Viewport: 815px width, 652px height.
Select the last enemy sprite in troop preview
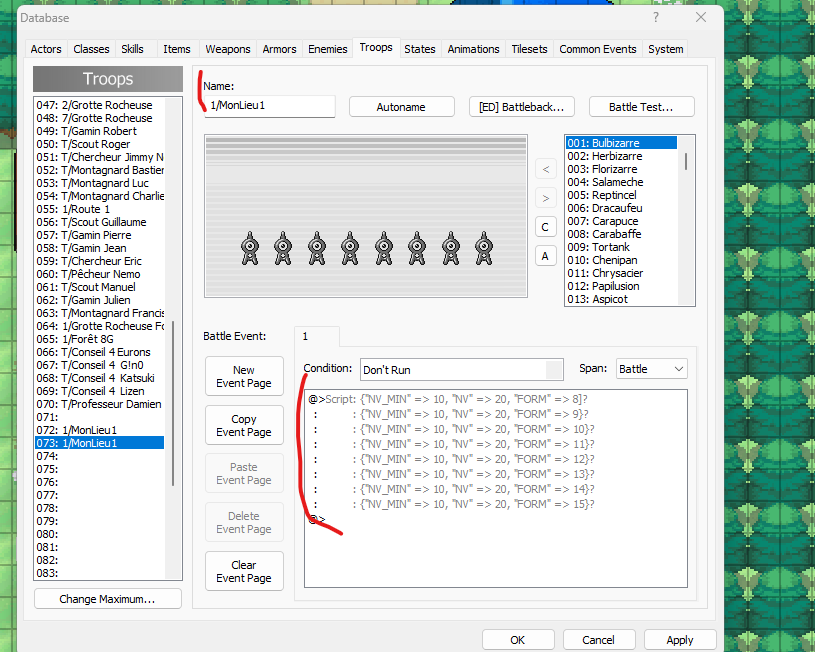[484, 249]
